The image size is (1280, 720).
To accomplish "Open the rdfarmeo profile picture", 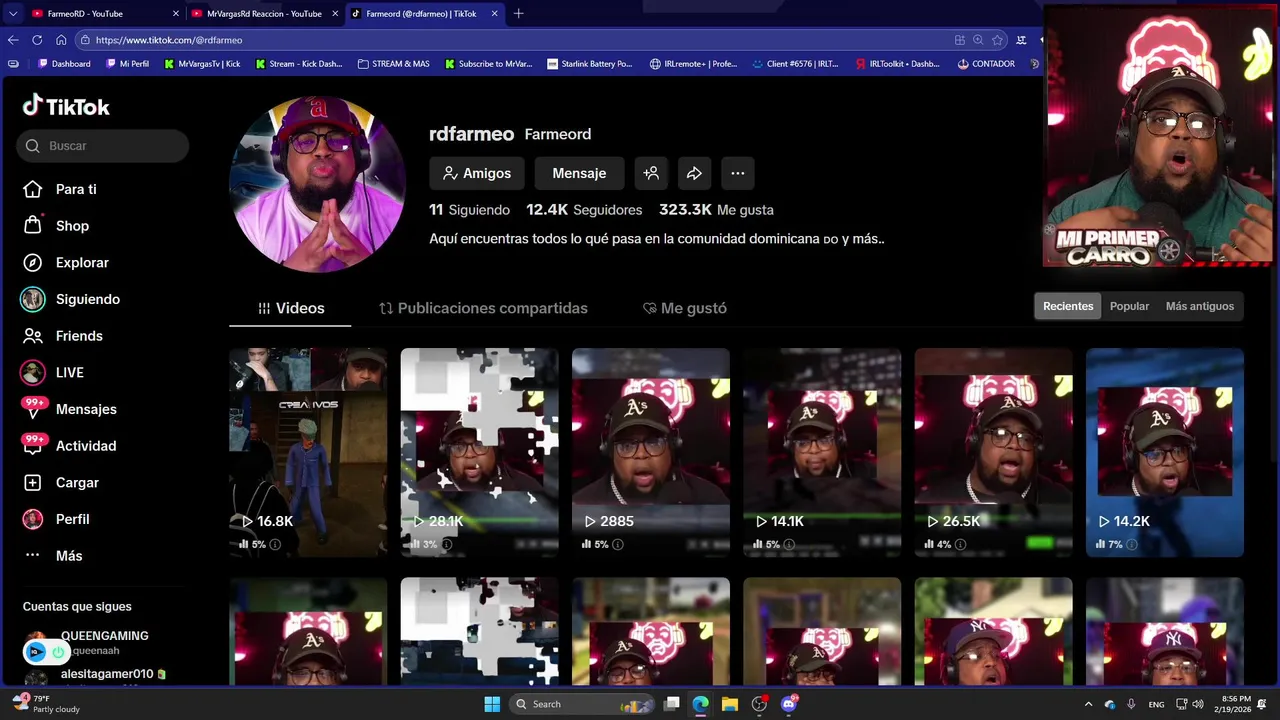I will [x=317, y=185].
